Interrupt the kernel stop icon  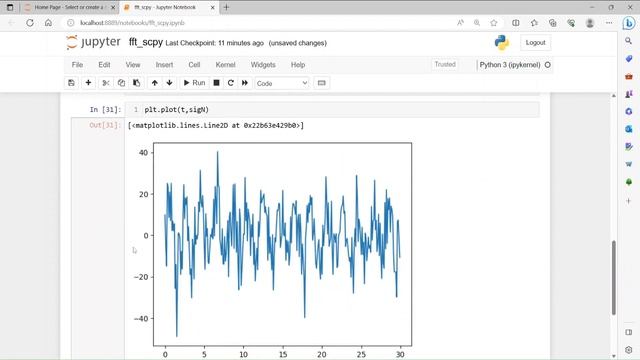216,83
